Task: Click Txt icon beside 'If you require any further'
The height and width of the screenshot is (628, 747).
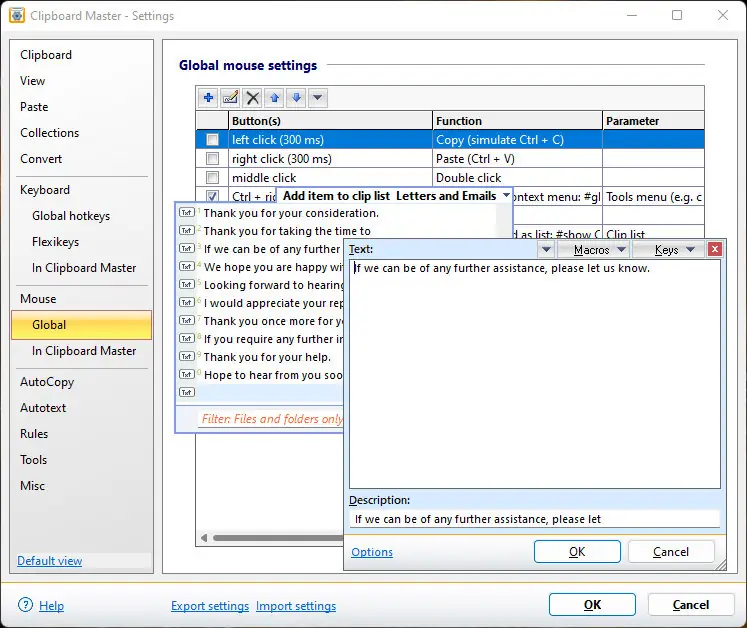Action: [186, 338]
